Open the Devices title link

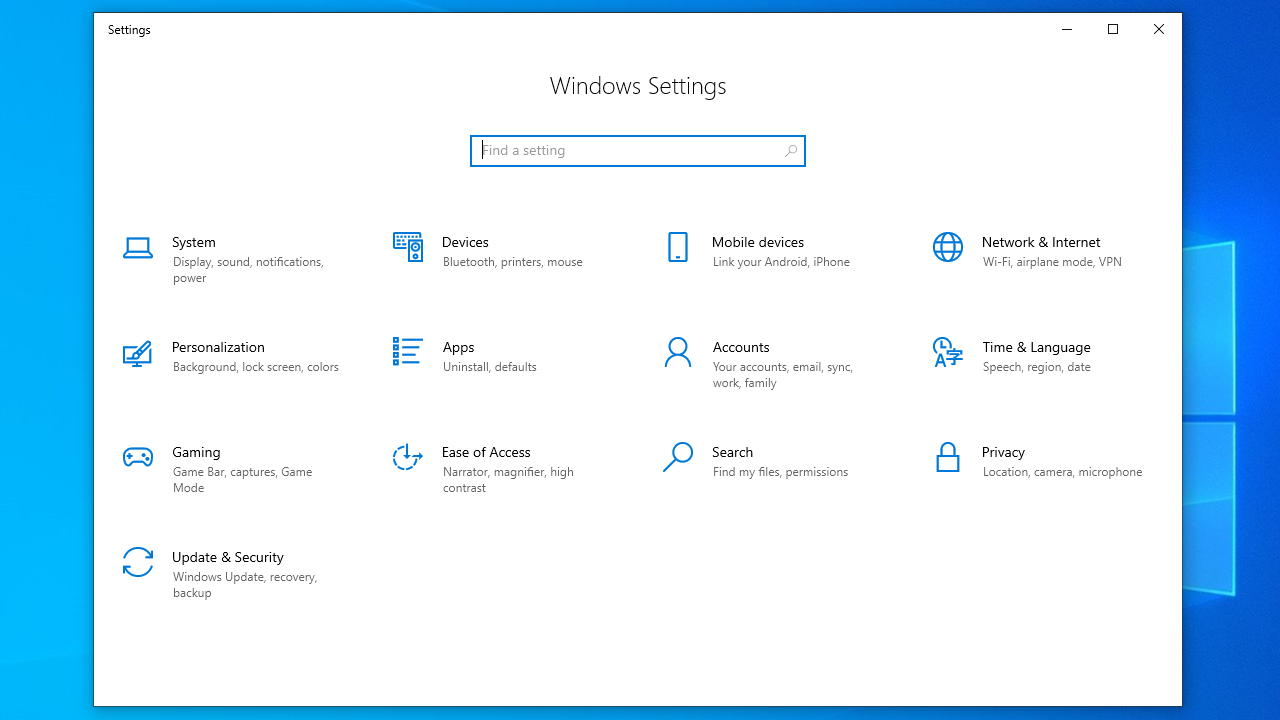click(465, 242)
